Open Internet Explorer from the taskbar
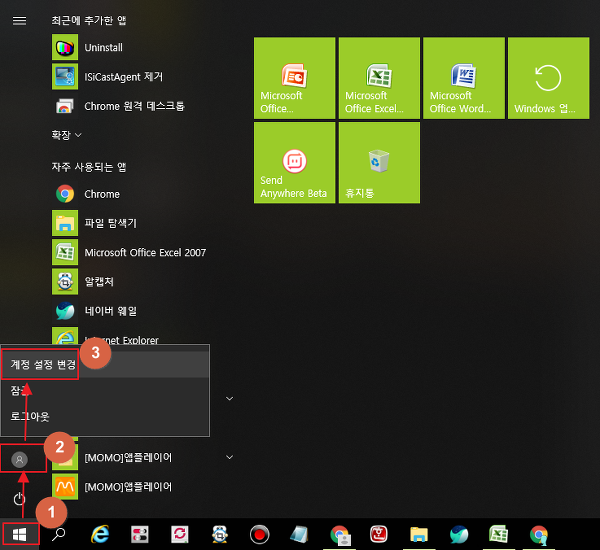The height and width of the screenshot is (550, 600). click(100, 534)
